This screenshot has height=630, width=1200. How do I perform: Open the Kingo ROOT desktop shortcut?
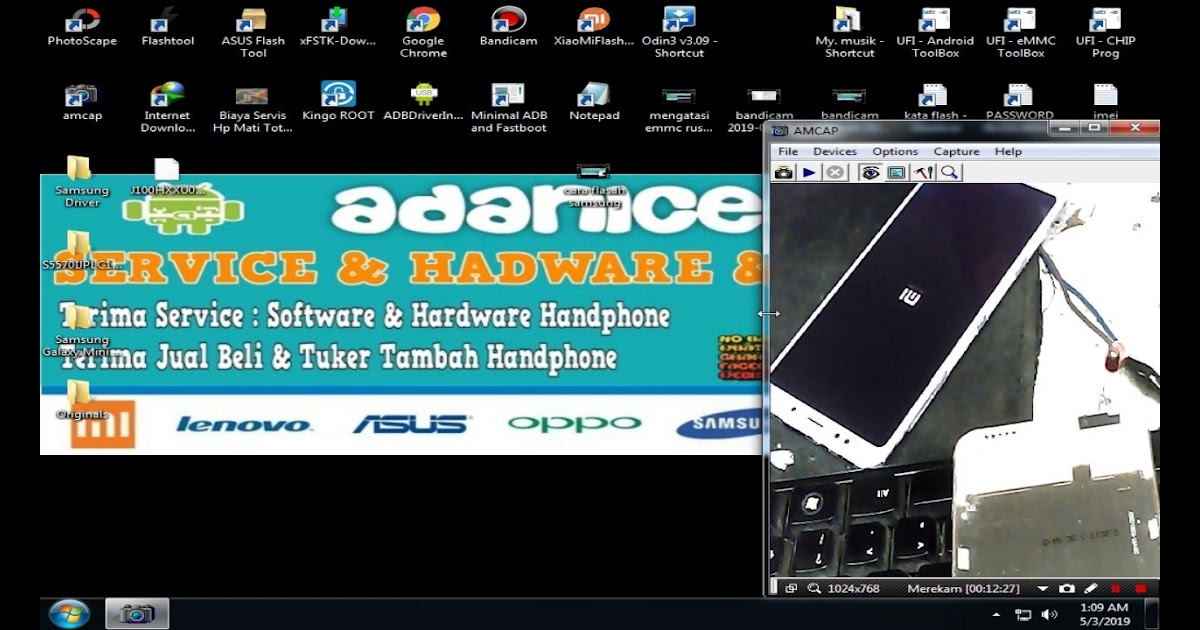pos(338,101)
